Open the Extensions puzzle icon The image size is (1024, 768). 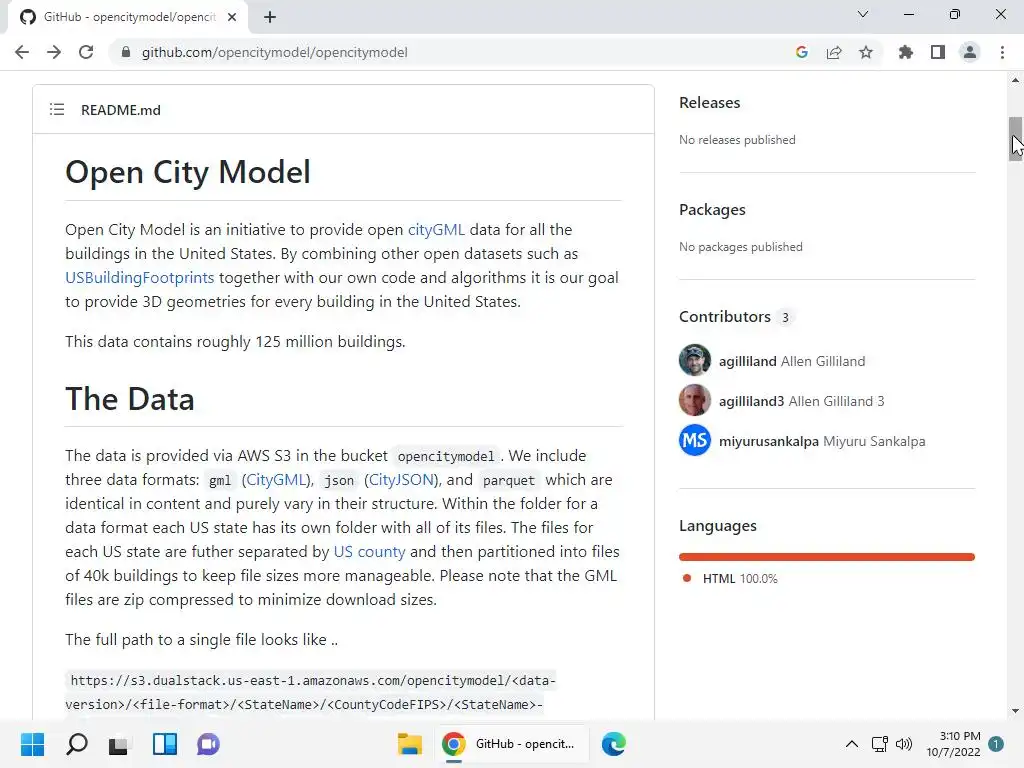pyautogui.click(x=906, y=52)
